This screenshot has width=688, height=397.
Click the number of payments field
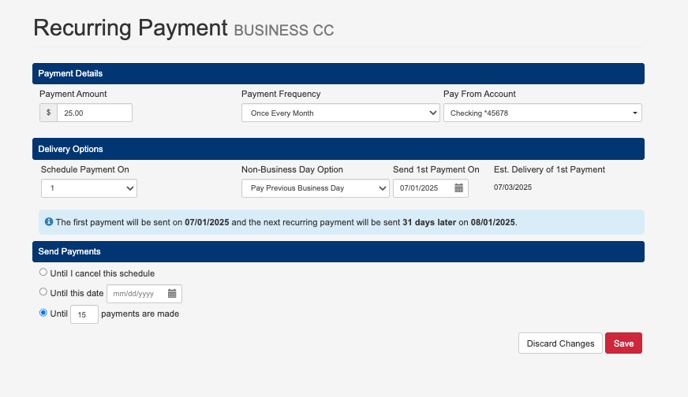[x=84, y=315]
